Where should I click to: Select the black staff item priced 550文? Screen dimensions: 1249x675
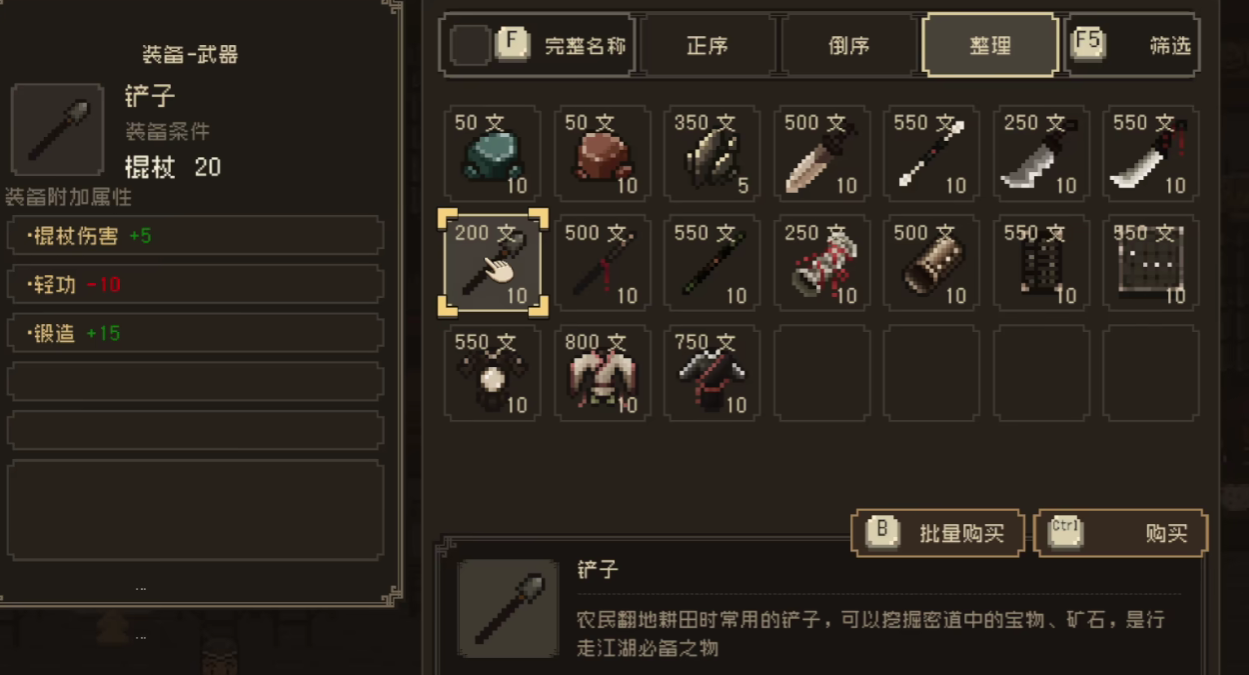(x=712, y=263)
